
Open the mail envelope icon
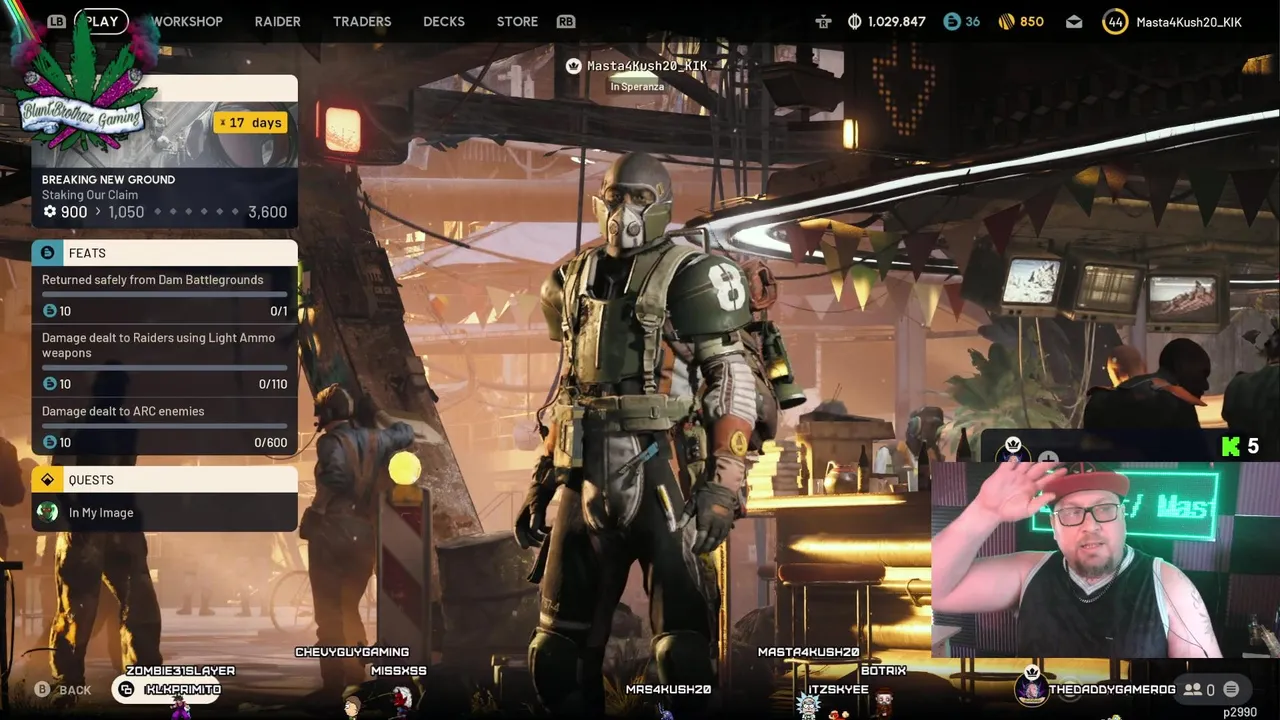pyautogui.click(x=1074, y=21)
